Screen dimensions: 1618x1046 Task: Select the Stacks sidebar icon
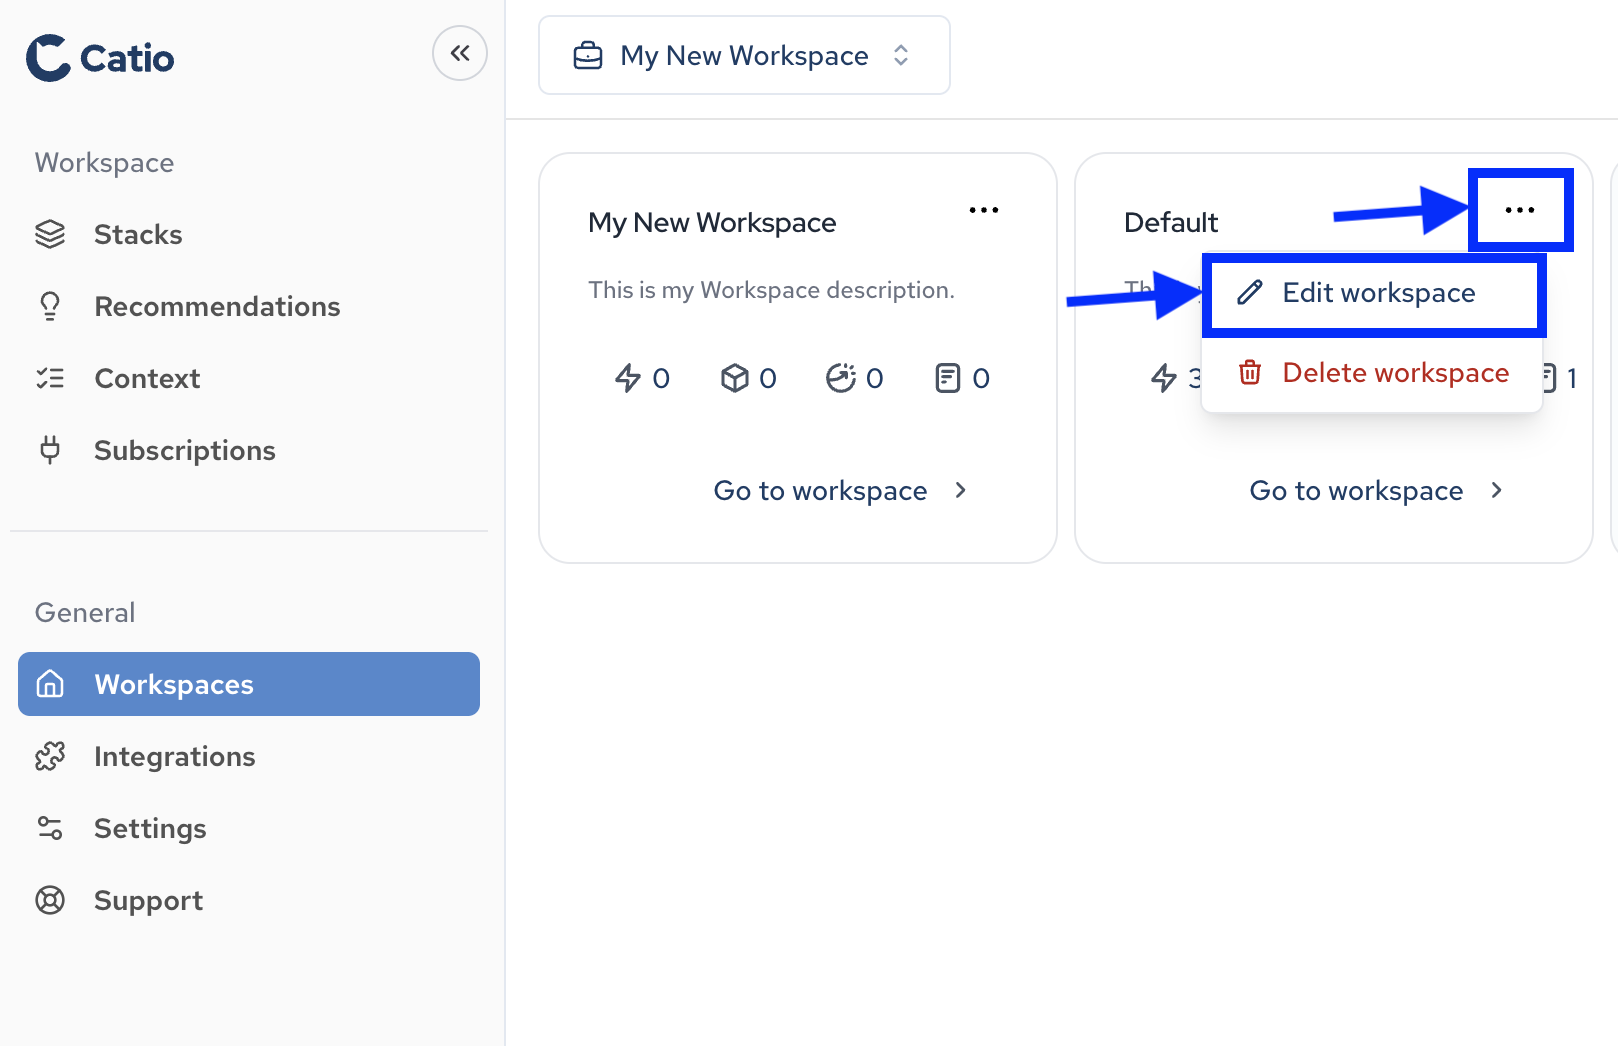click(50, 234)
